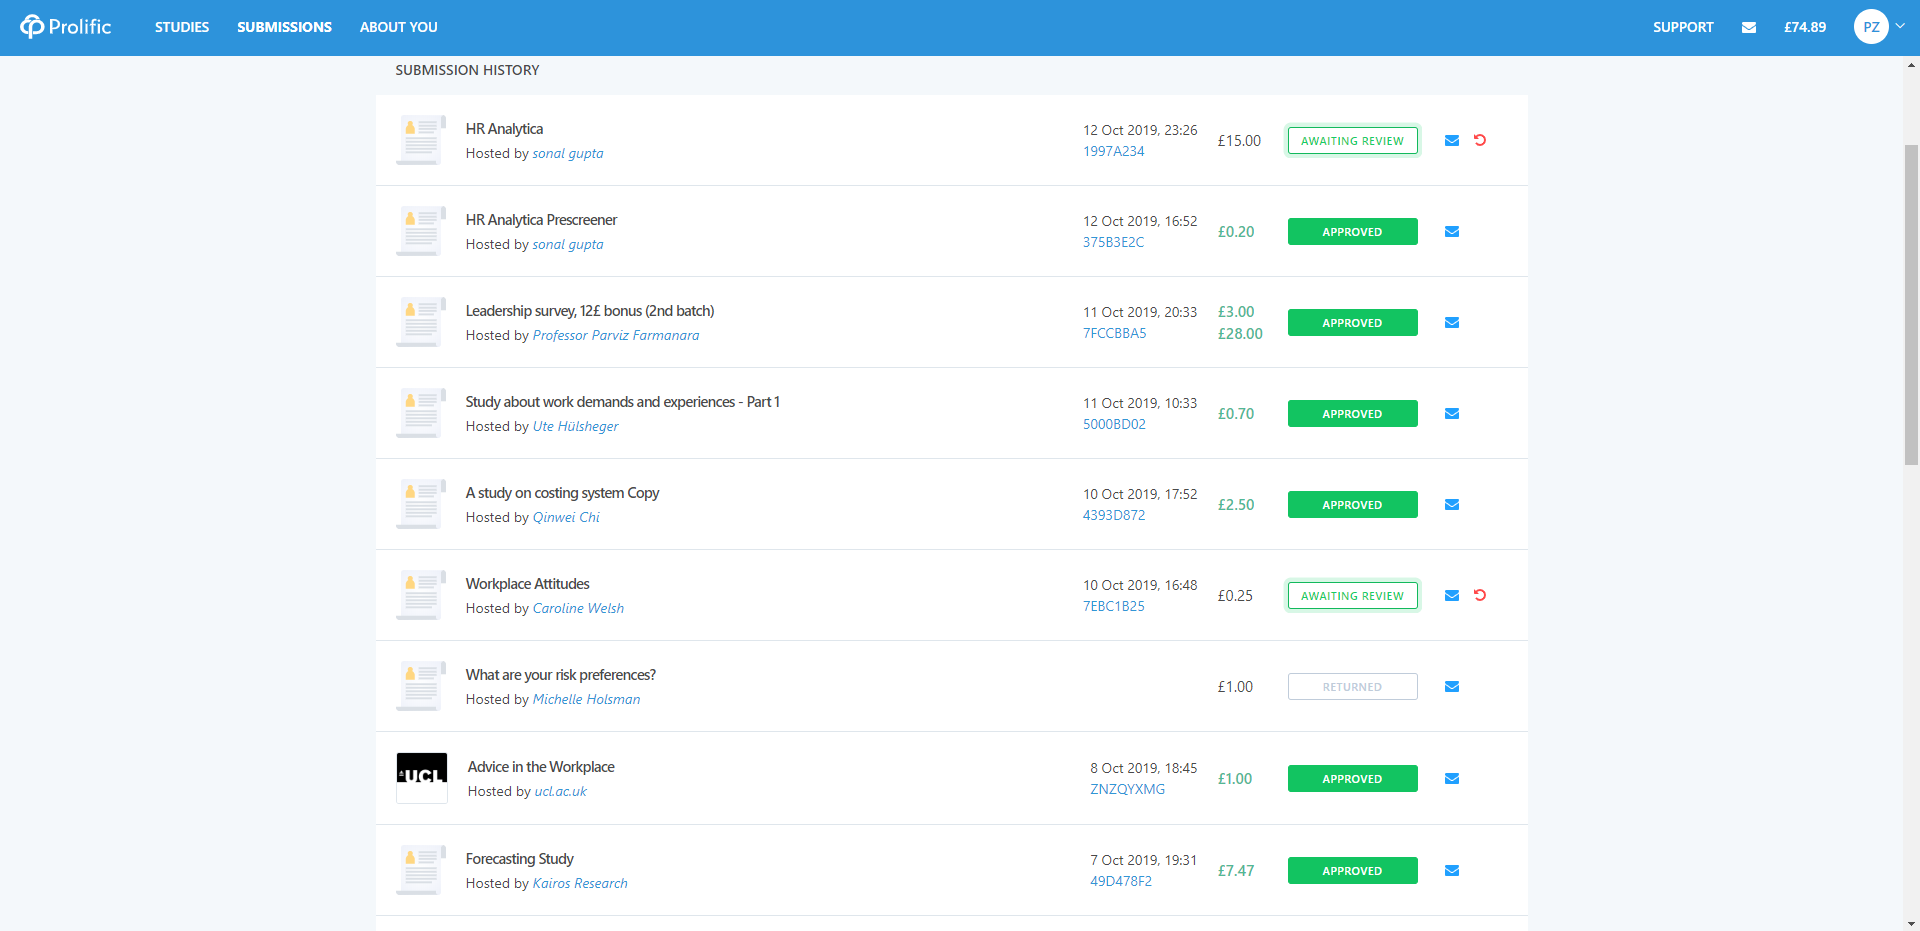Click the costing system study document icon
Viewport: 1920px width, 931px height.
point(422,504)
